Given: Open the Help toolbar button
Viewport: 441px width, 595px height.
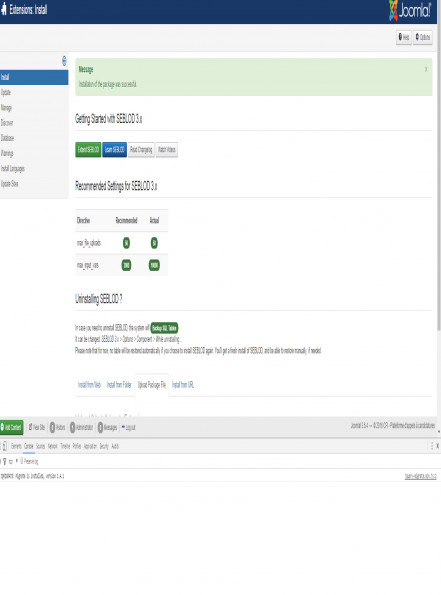Looking at the screenshot, I should [404, 37].
